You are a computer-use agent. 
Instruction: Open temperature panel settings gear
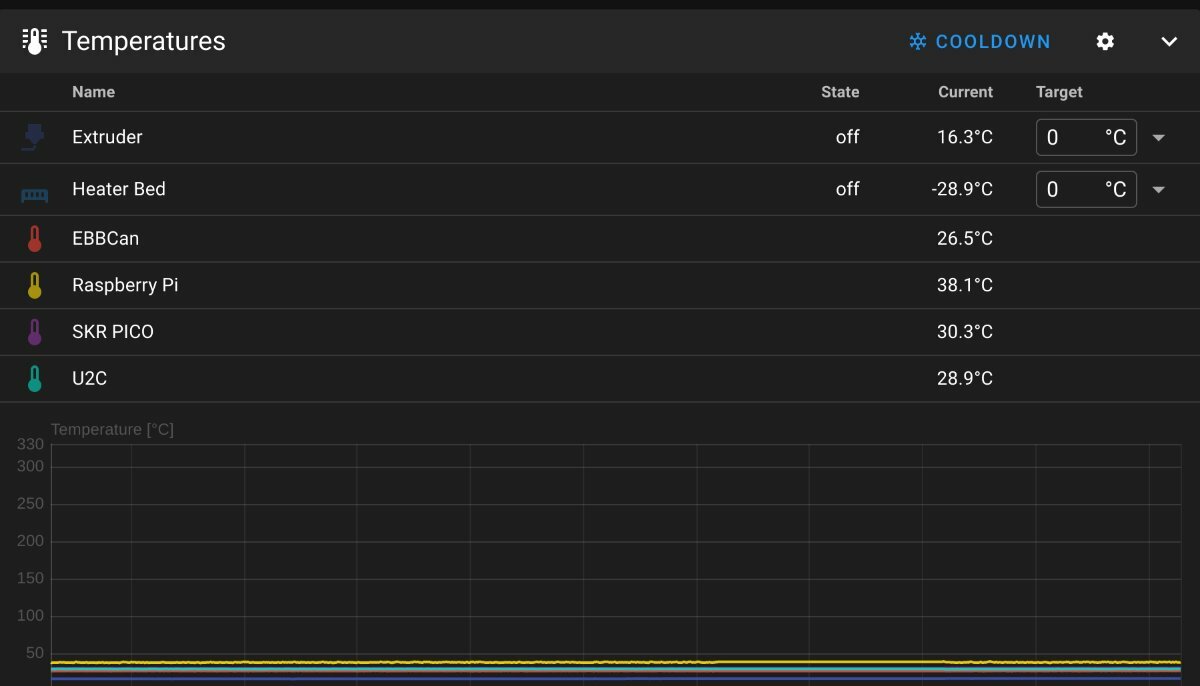click(x=1105, y=41)
